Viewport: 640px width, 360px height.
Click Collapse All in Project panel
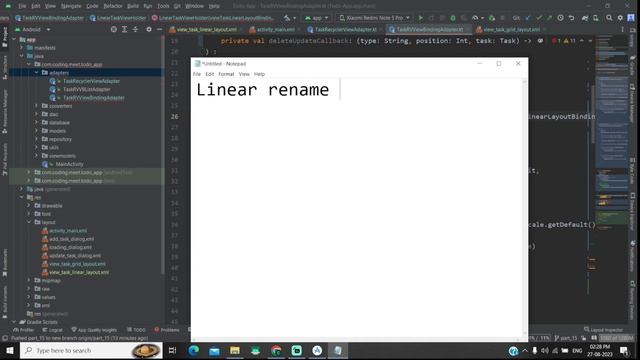click(135, 29)
